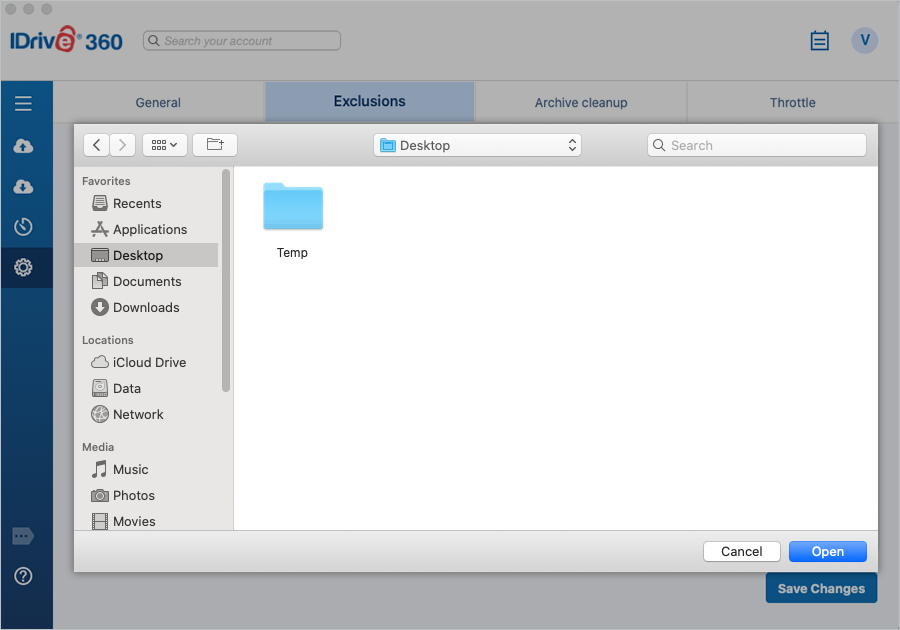The image size is (900, 630).
Task: Open the Desktop location popup menu
Action: coord(477,145)
